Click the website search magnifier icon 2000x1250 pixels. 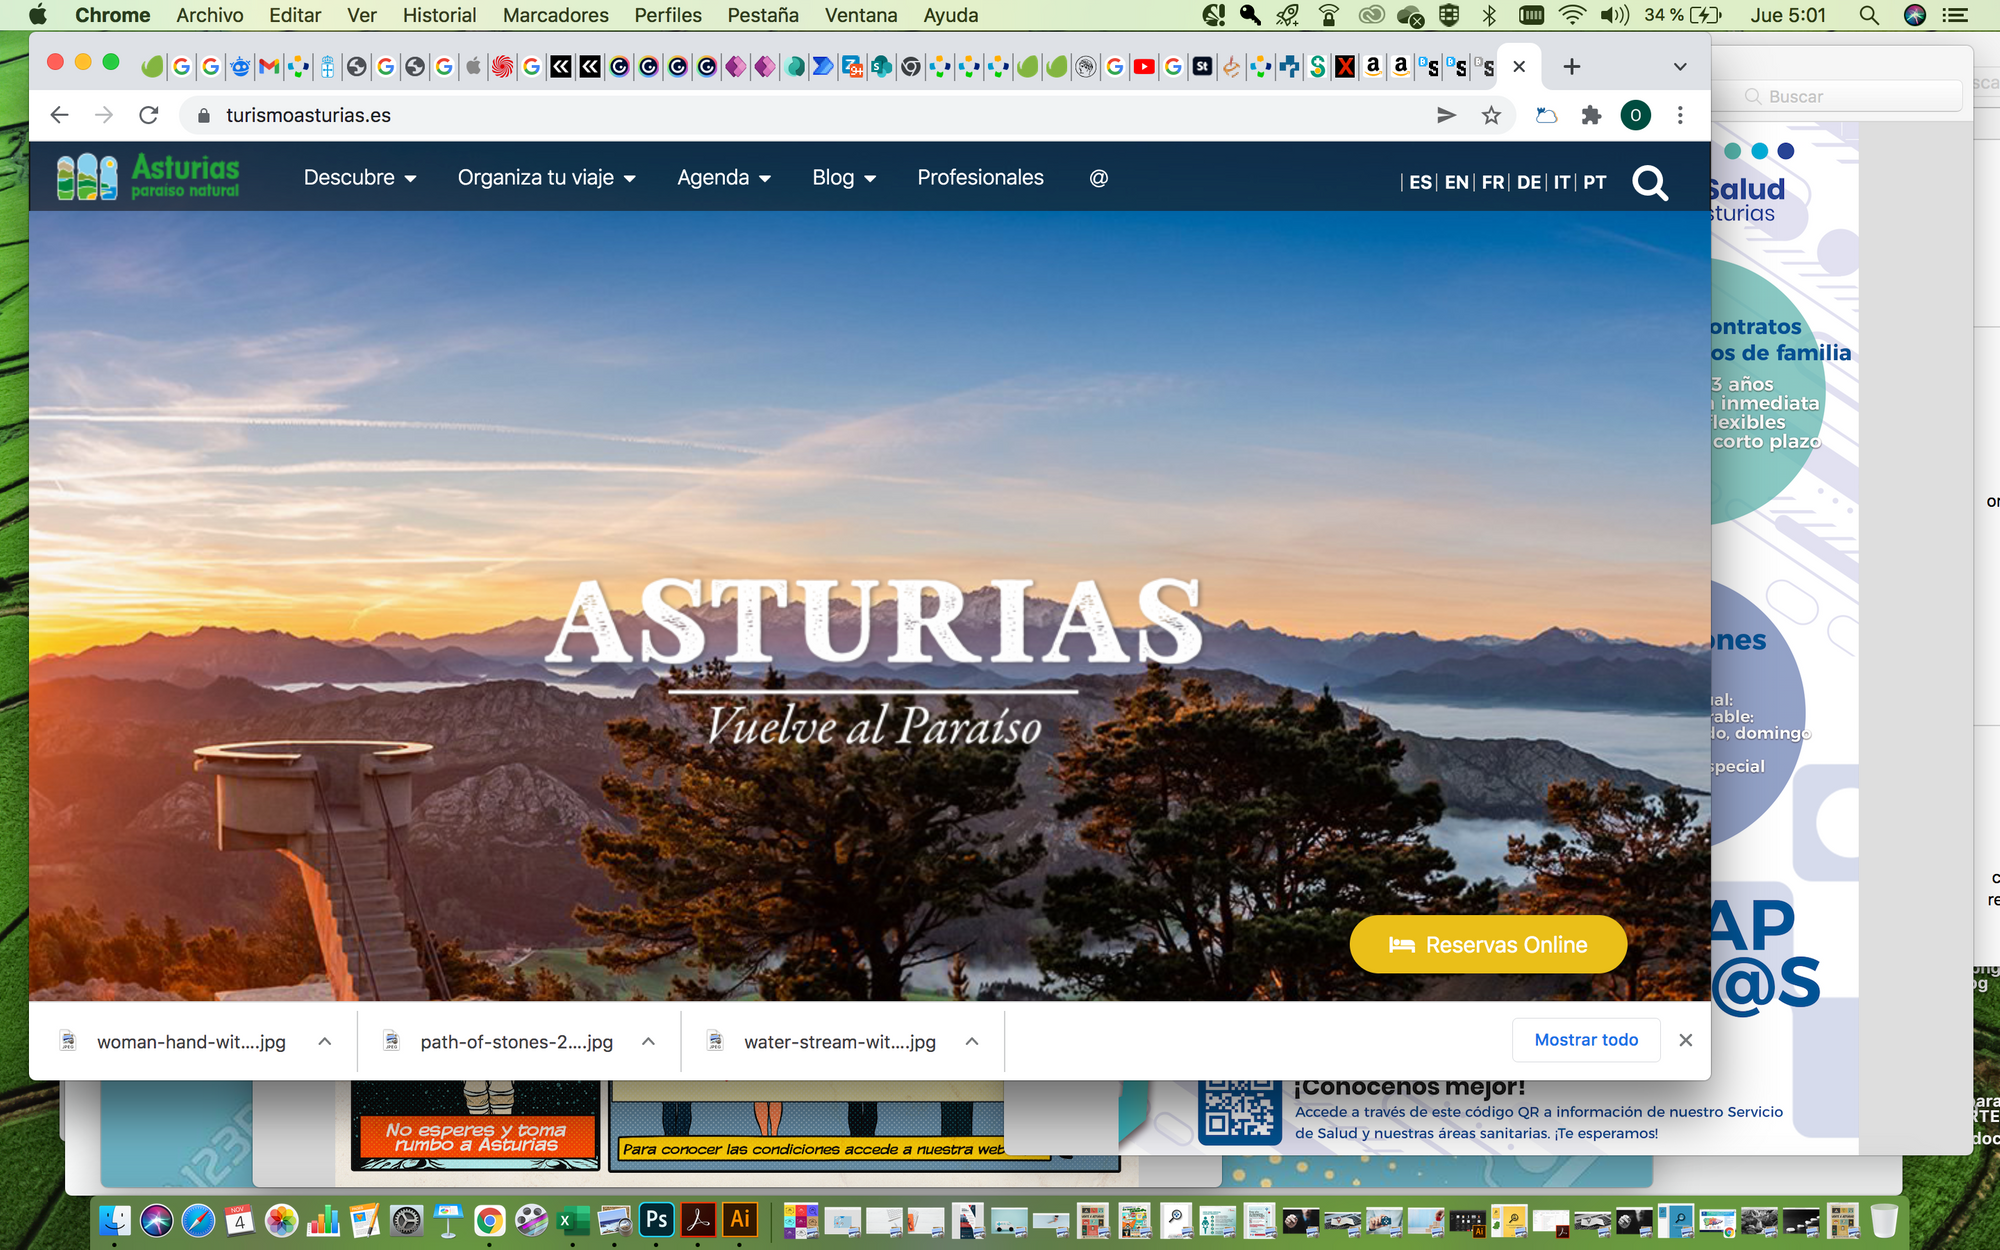[1649, 184]
